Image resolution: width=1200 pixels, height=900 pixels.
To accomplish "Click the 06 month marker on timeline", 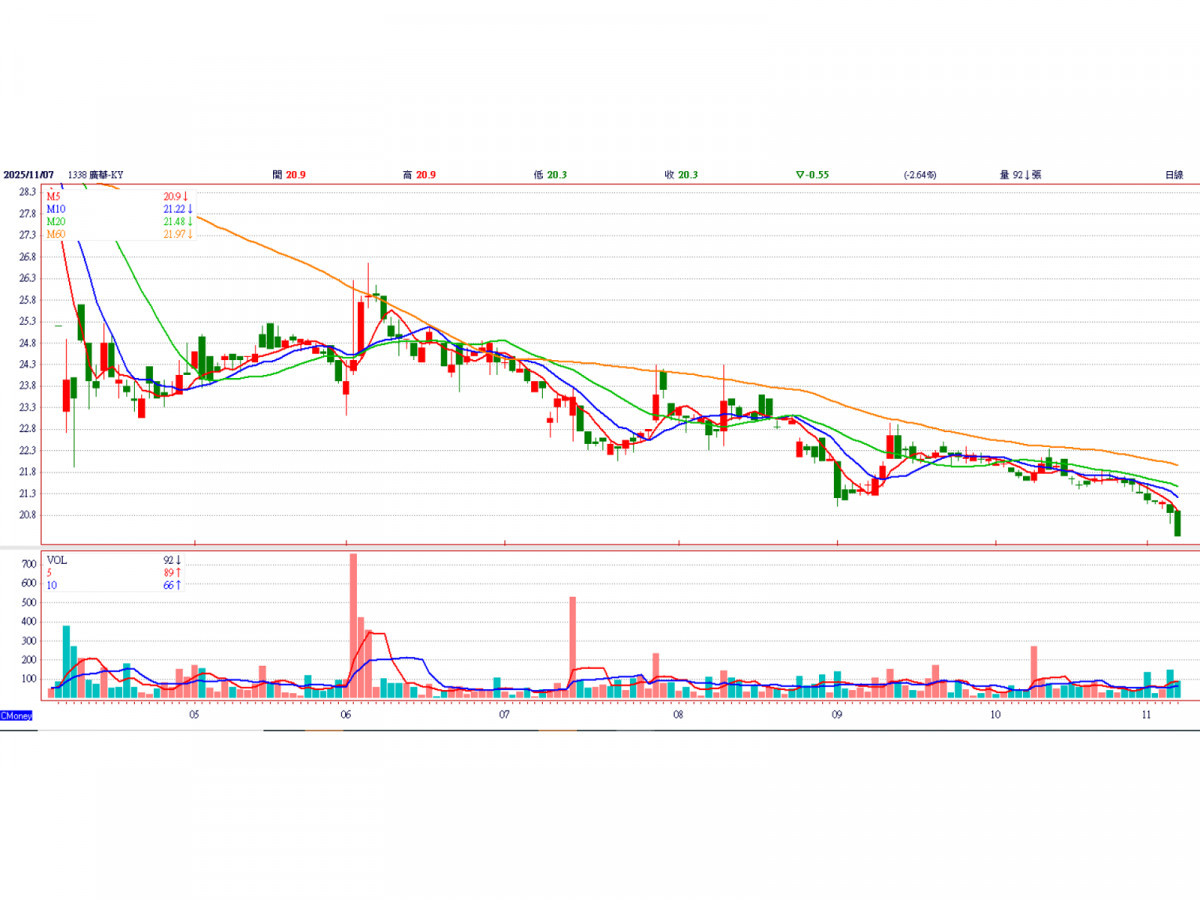I will (345, 716).
